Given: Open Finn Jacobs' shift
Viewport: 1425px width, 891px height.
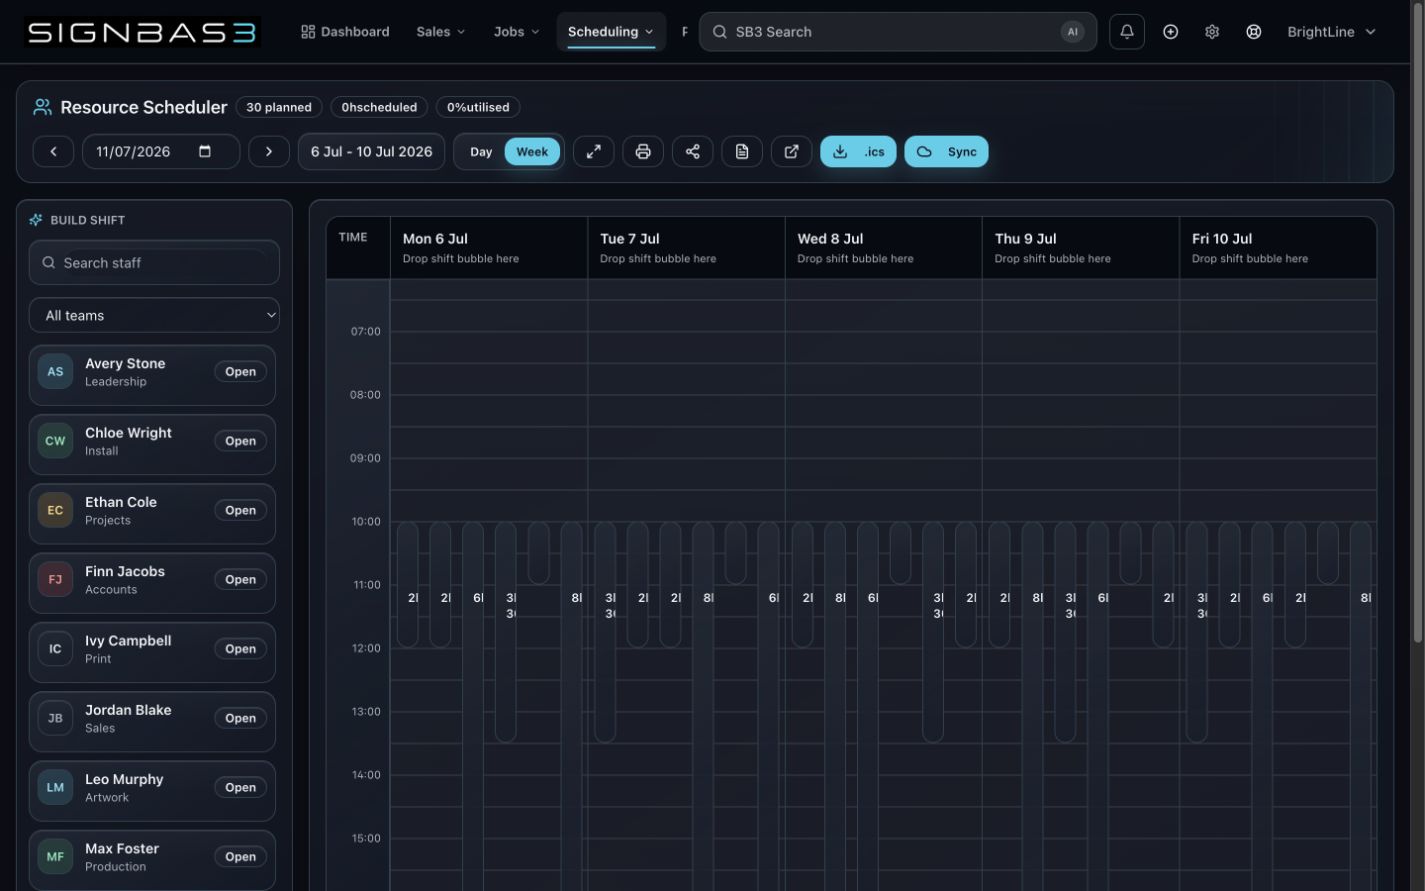Looking at the screenshot, I should 240,579.
